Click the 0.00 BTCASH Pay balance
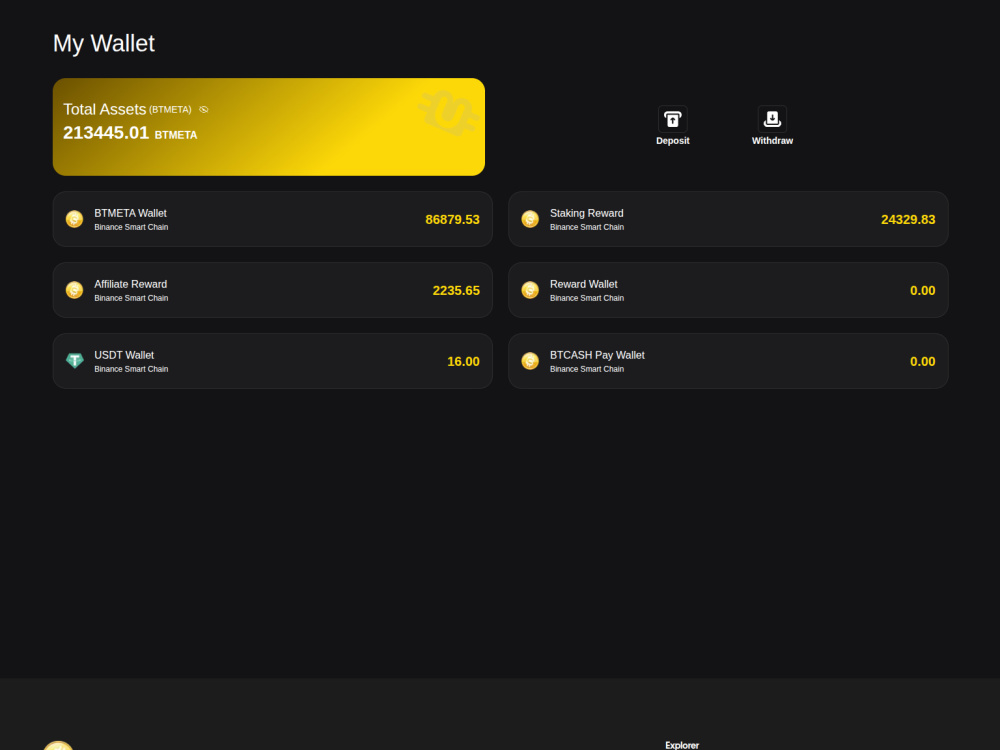The image size is (1000, 750). pyautogui.click(x=922, y=361)
